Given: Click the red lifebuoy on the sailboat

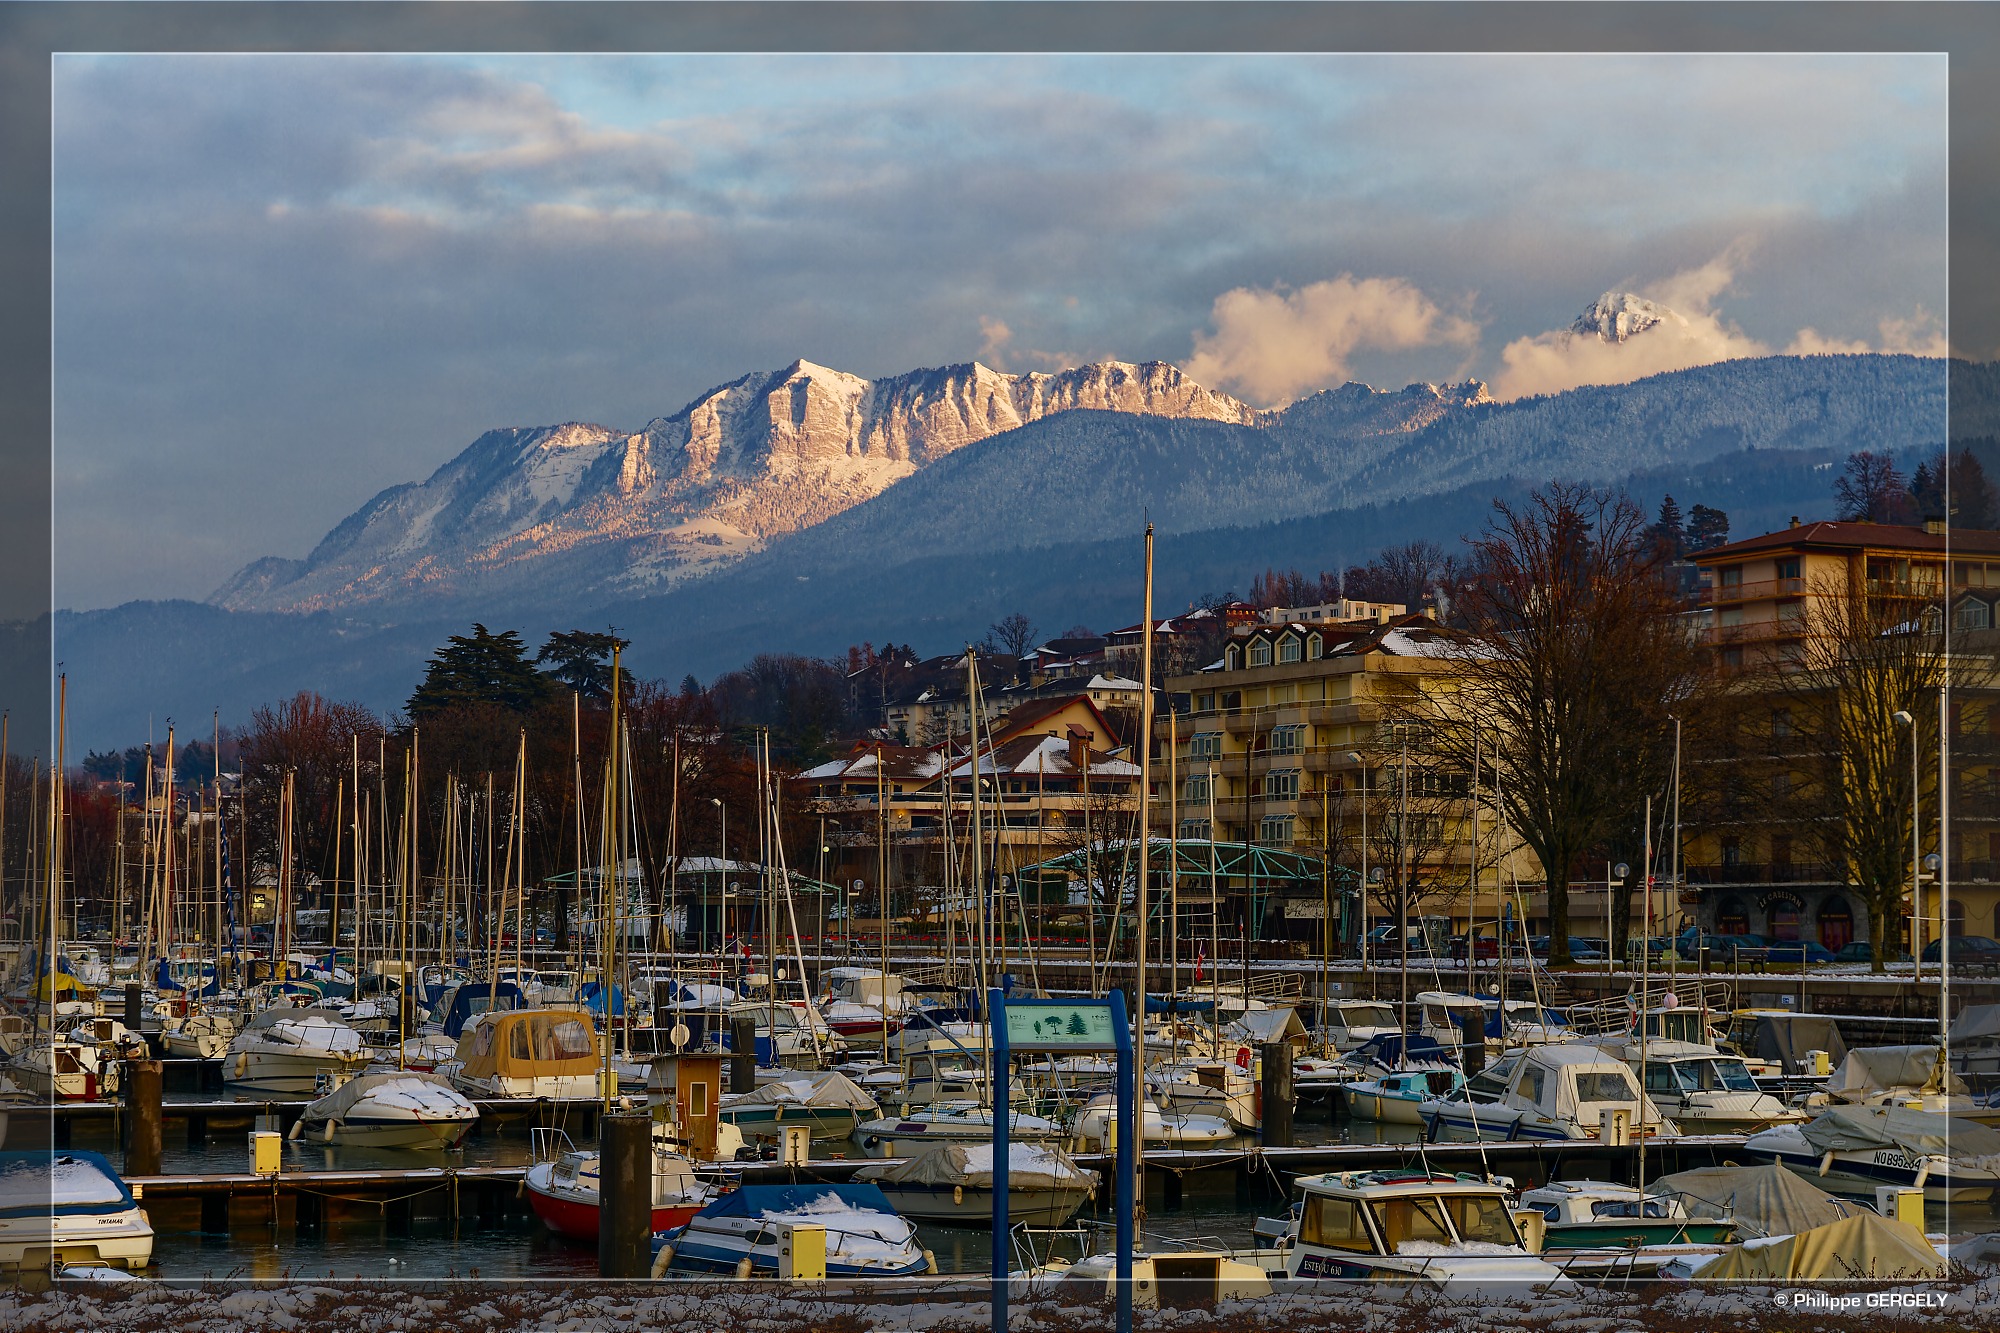Looking at the screenshot, I should (x=1243, y=1056).
